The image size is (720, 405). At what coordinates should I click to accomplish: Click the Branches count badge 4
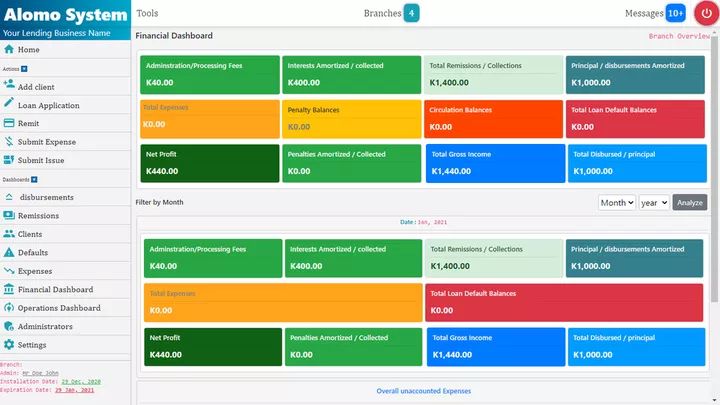coord(411,13)
